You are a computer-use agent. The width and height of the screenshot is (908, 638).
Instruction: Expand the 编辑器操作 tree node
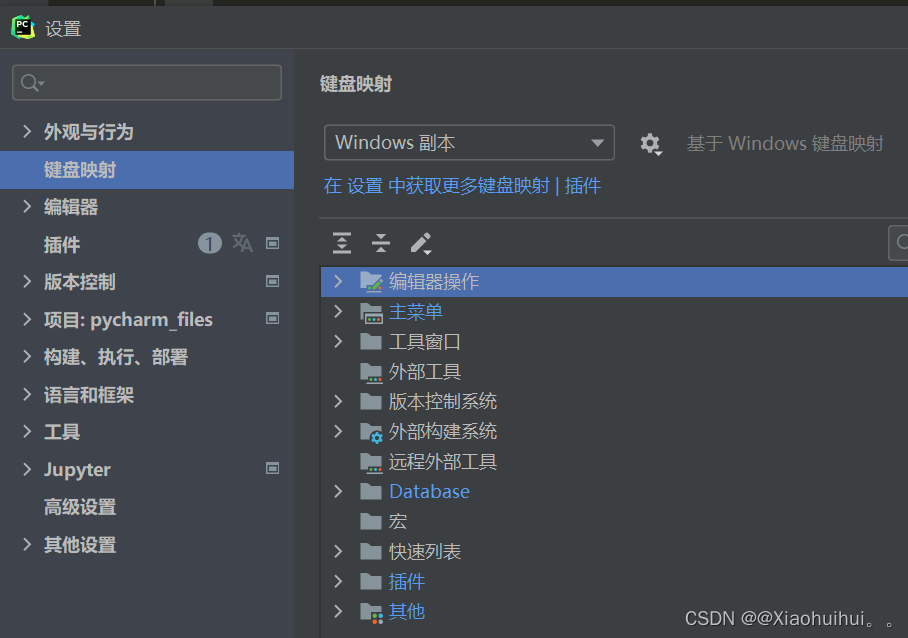tap(337, 282)
